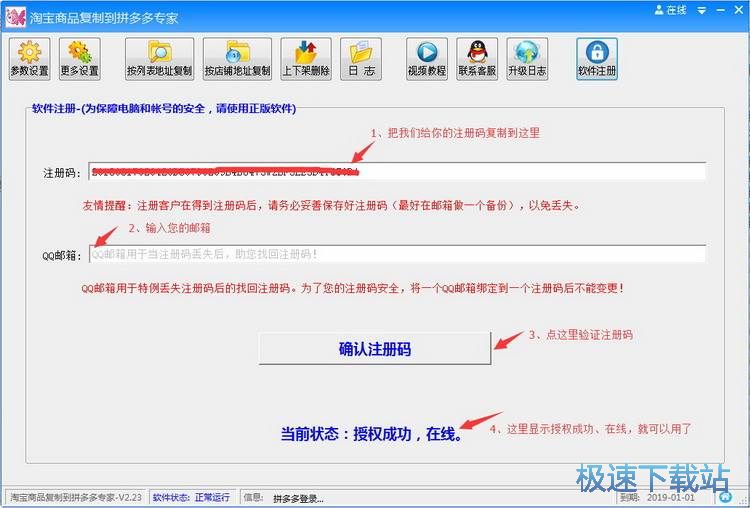Focus the QQ邮箱 email input field
Viewport: 750px width, 508px height.
[397, 254]
